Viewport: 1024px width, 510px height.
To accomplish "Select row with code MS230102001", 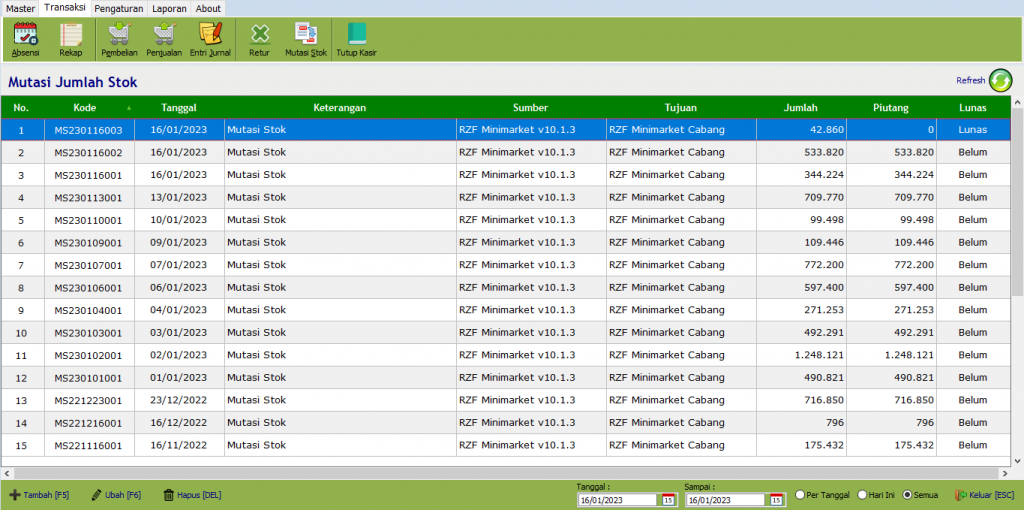I will click(505, 355).
